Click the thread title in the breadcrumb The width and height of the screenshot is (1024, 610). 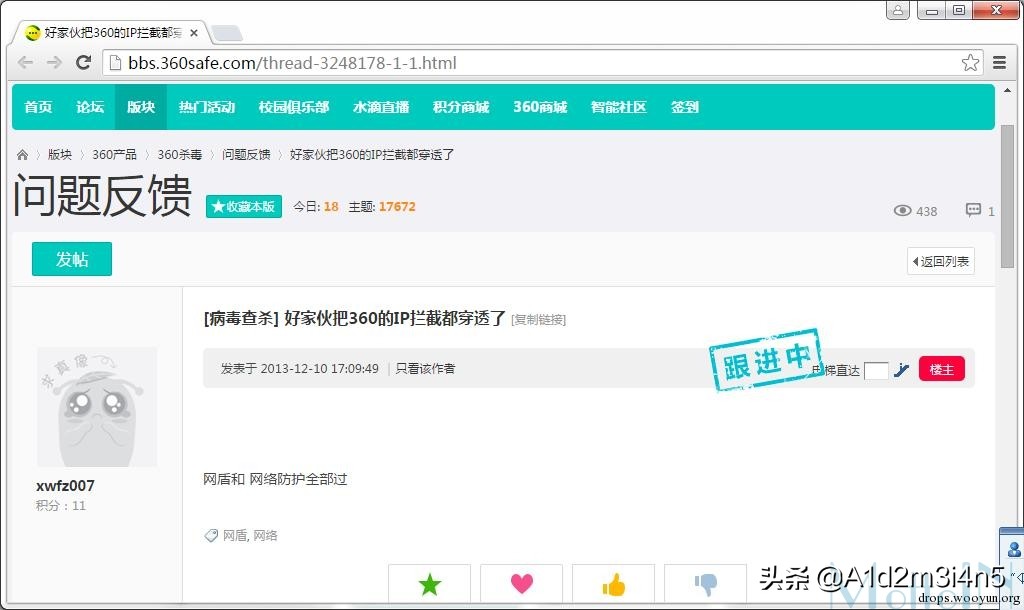coord(372,155)
